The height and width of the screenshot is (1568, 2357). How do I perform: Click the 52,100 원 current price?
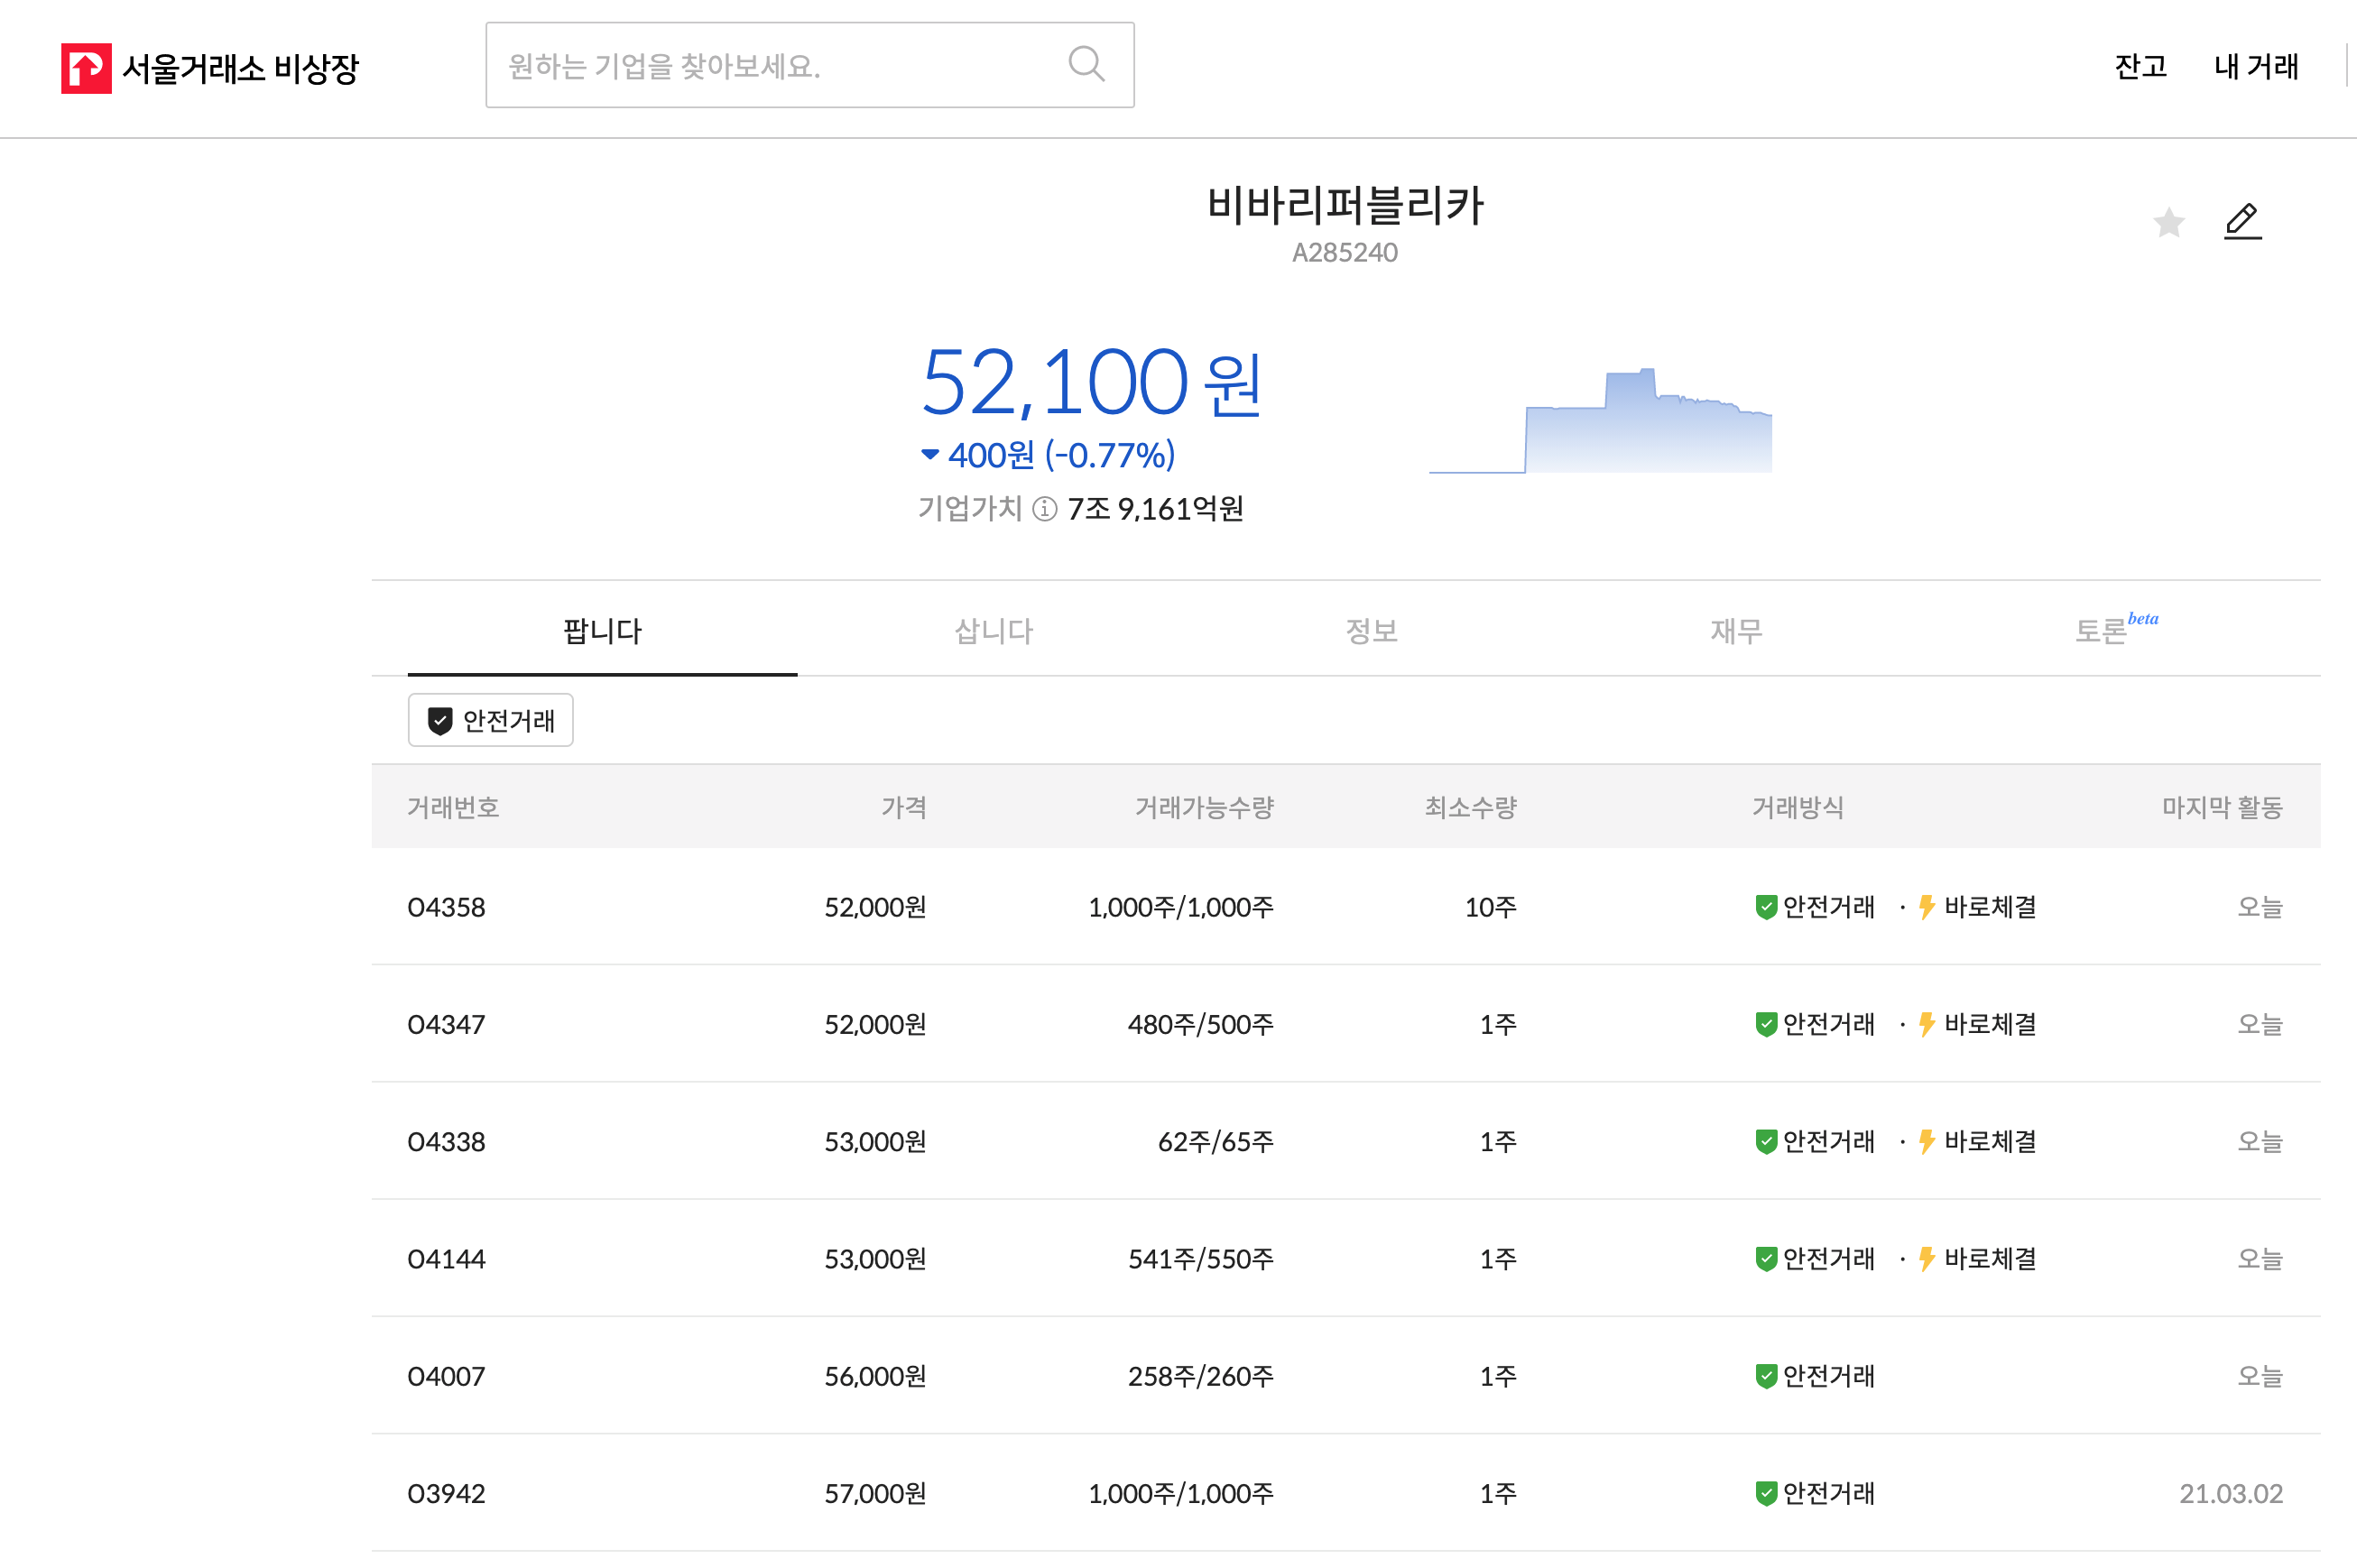click(1090, 382)
